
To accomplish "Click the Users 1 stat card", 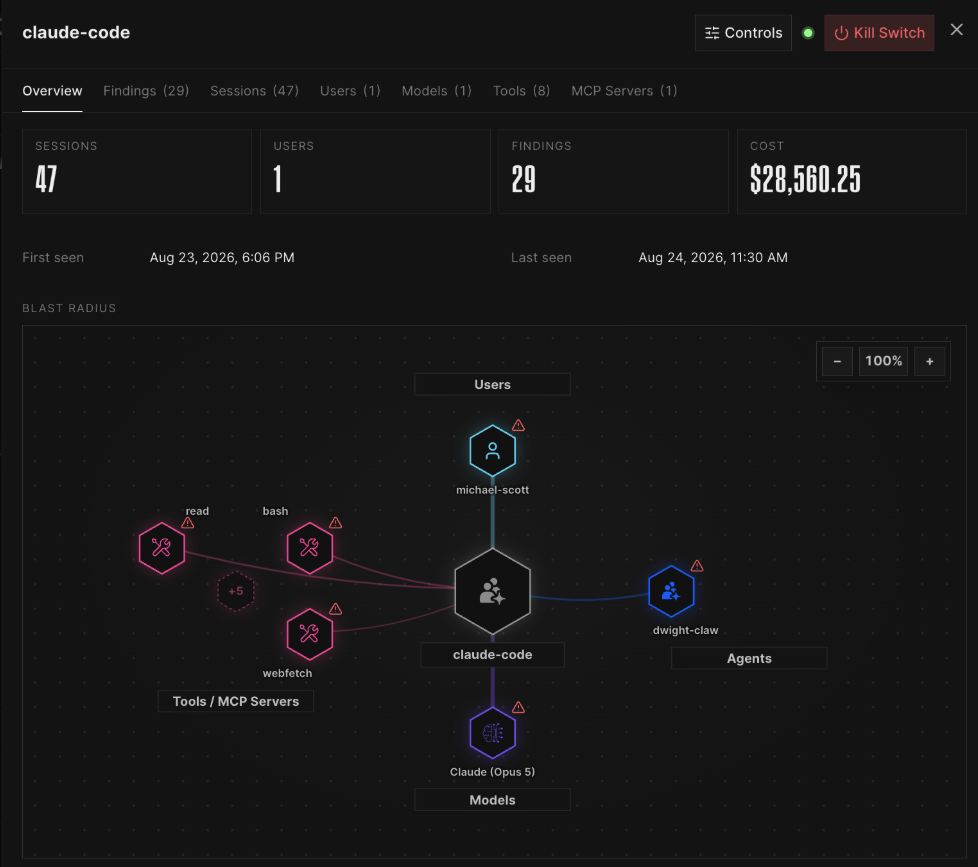I will point(375,172).
